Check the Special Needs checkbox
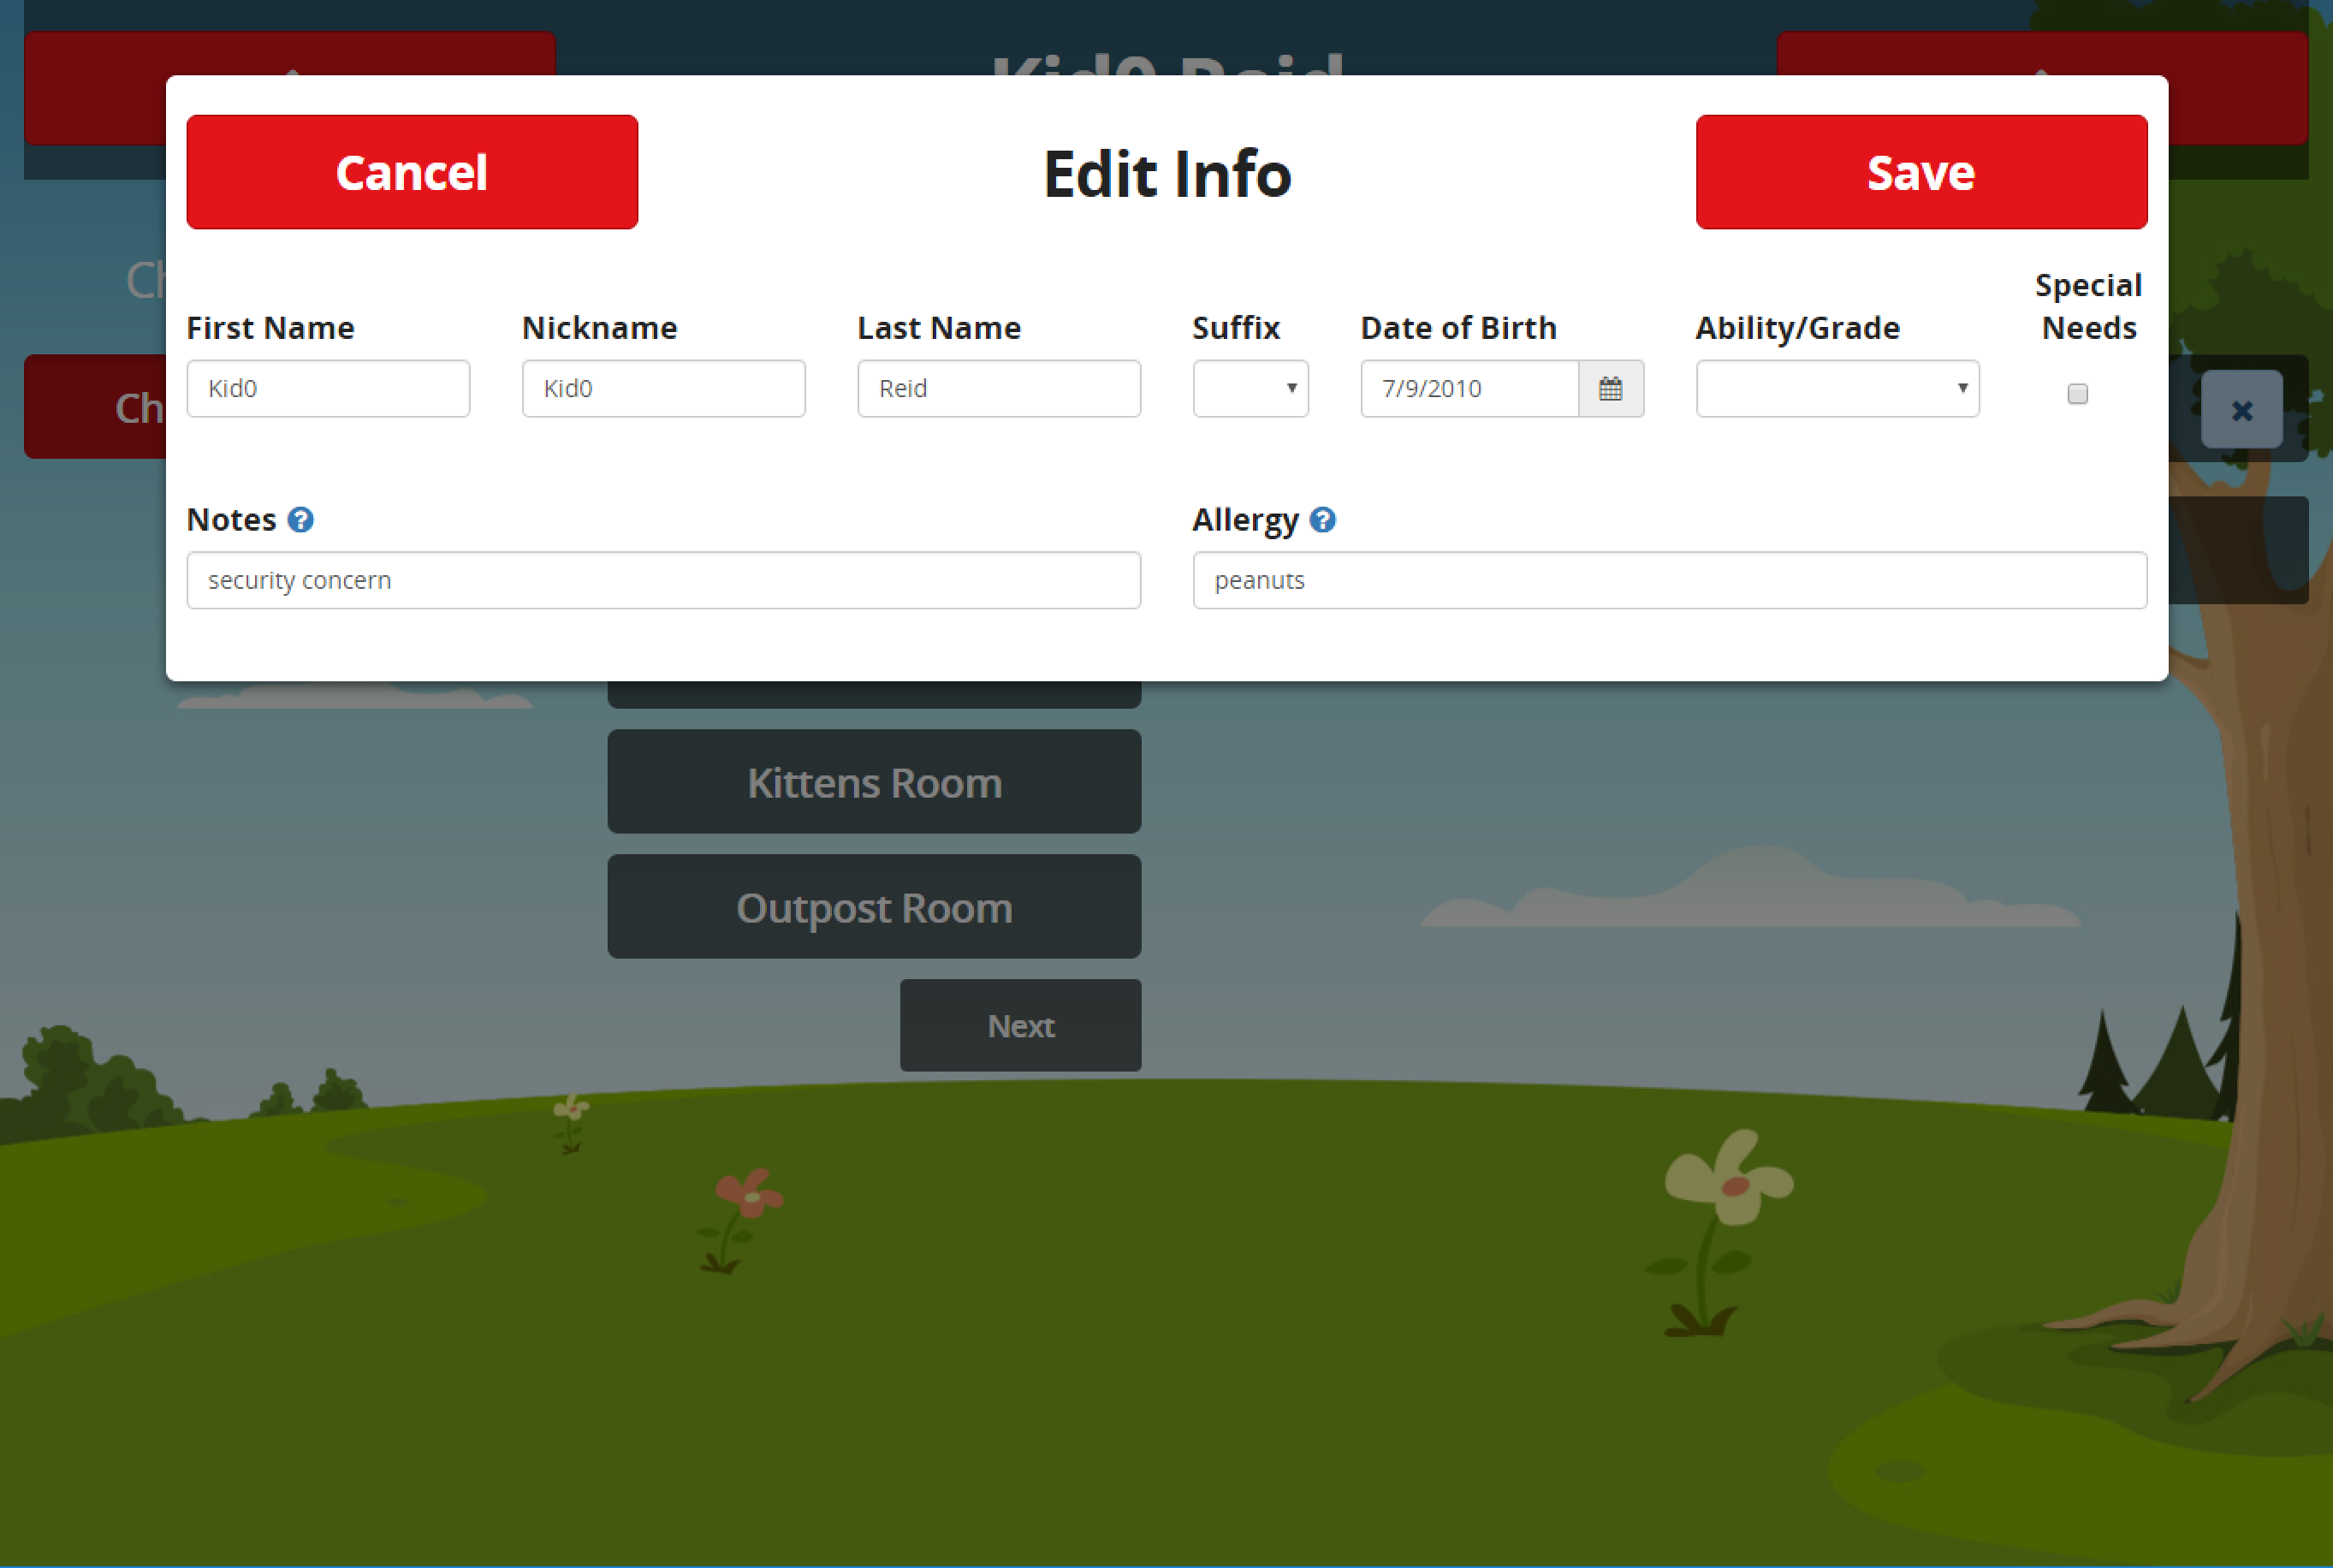2333x1568 pixels. tap(2077, 394)
